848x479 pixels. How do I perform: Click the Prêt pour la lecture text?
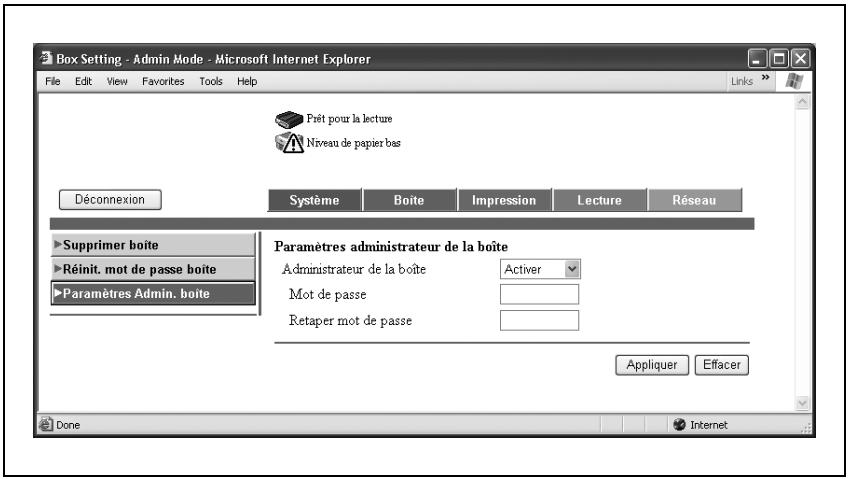[349, 118]
